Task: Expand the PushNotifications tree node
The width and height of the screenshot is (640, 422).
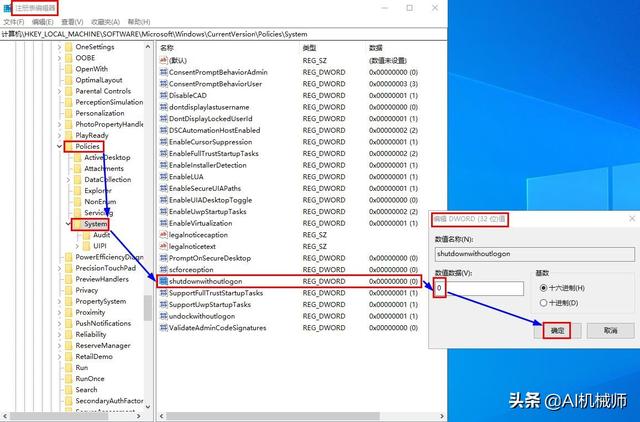Action: pos(60,323)
